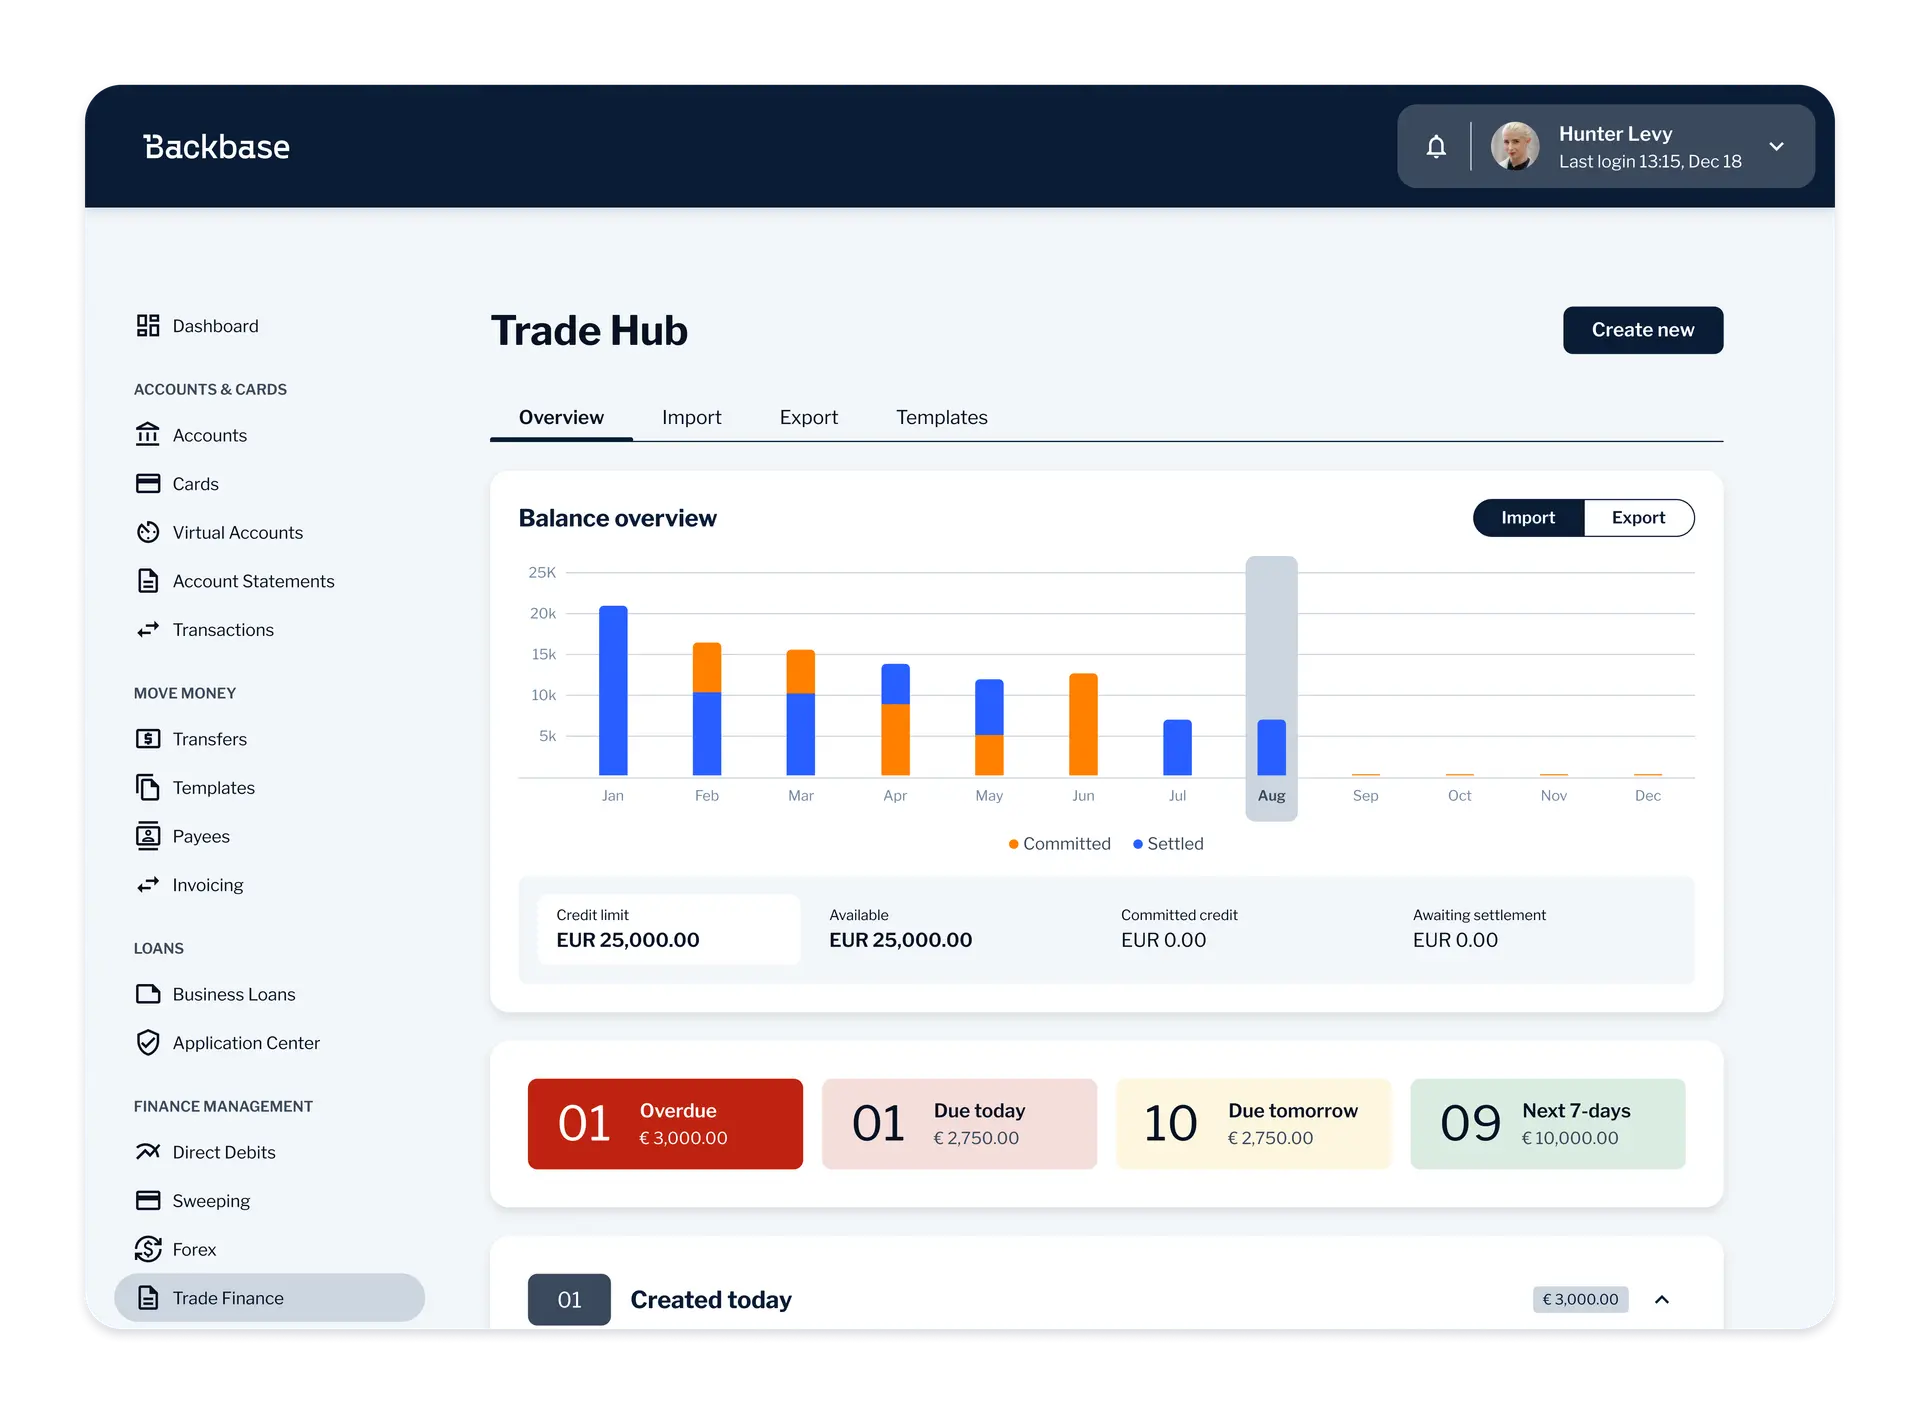Click the red Overdue summary card
This screenshot has width=1920, height=1414.
coord(665,1123)
